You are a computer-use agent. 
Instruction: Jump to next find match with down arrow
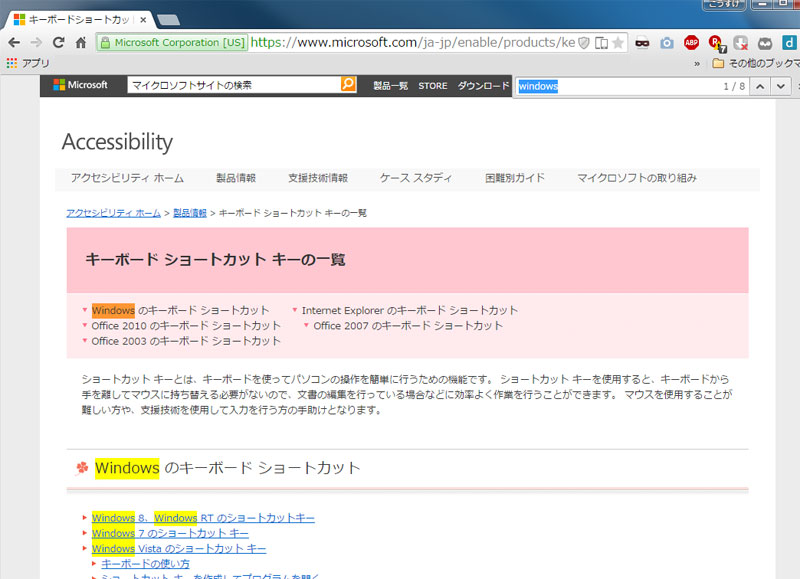click(781, 86)
